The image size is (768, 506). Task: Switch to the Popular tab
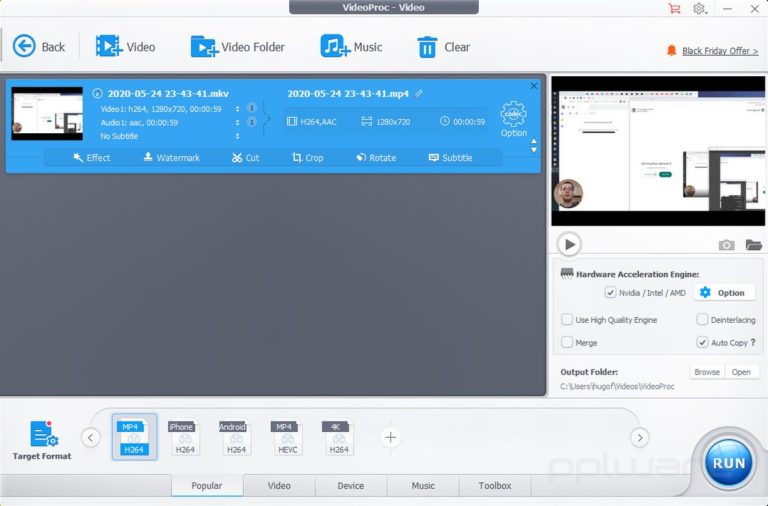[x=207, y=485]
